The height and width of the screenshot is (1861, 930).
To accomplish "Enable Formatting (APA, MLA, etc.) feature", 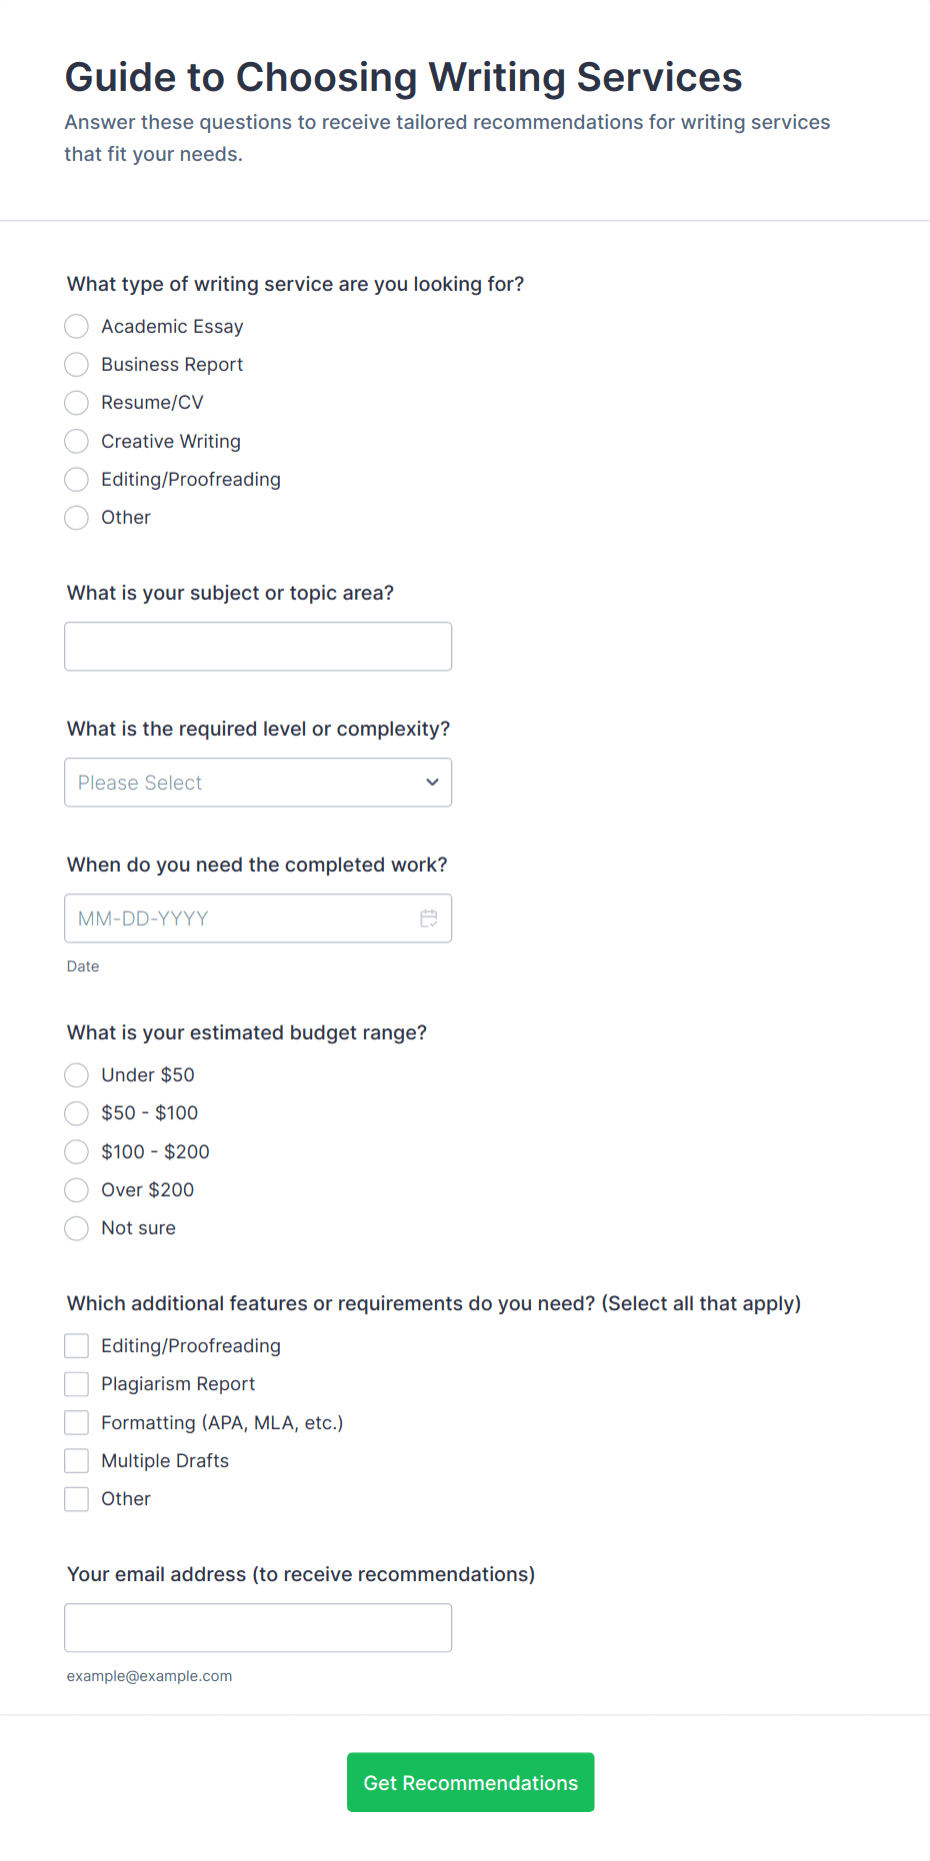I will [x=76, y=1421].
